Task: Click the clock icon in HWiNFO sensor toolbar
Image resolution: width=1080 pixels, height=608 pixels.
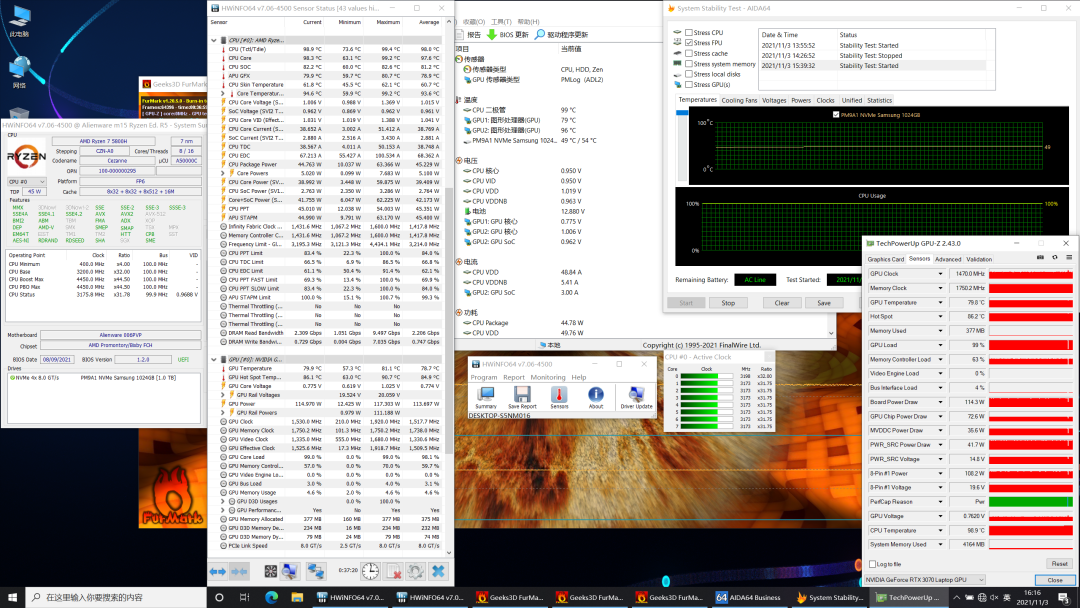Action: point(371,571)
